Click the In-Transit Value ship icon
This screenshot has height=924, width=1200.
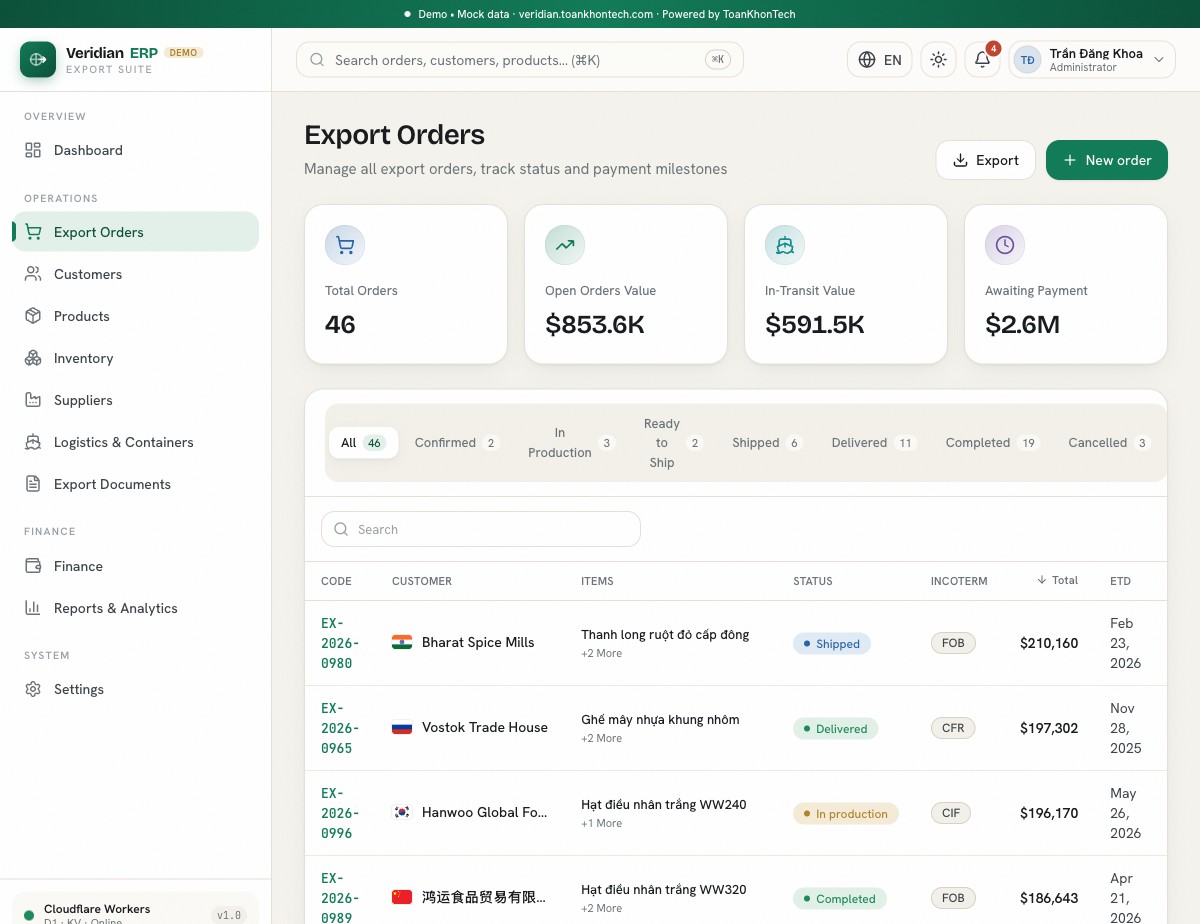click(x=785, y=245)
